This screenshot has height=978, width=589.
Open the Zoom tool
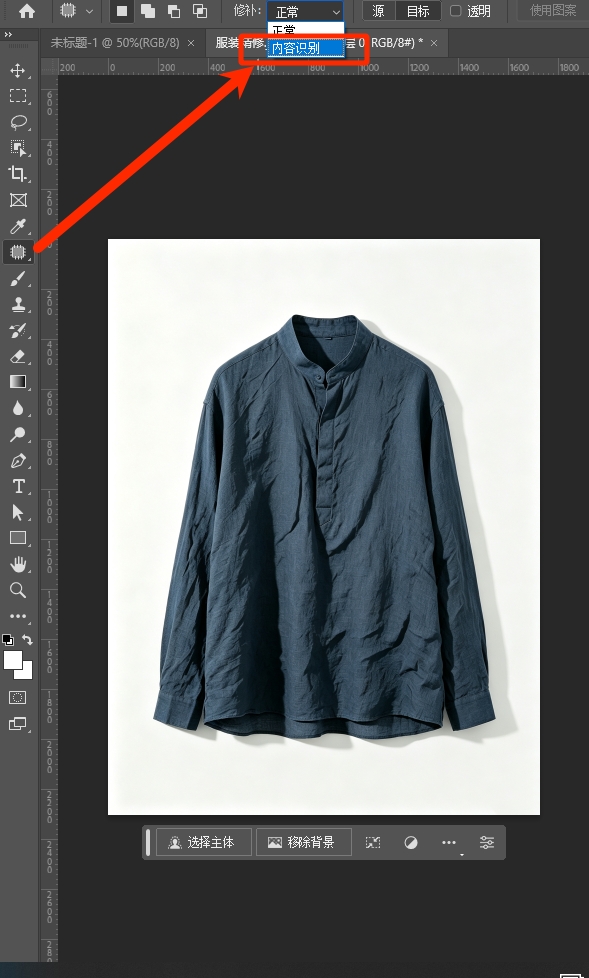[17, 590]
